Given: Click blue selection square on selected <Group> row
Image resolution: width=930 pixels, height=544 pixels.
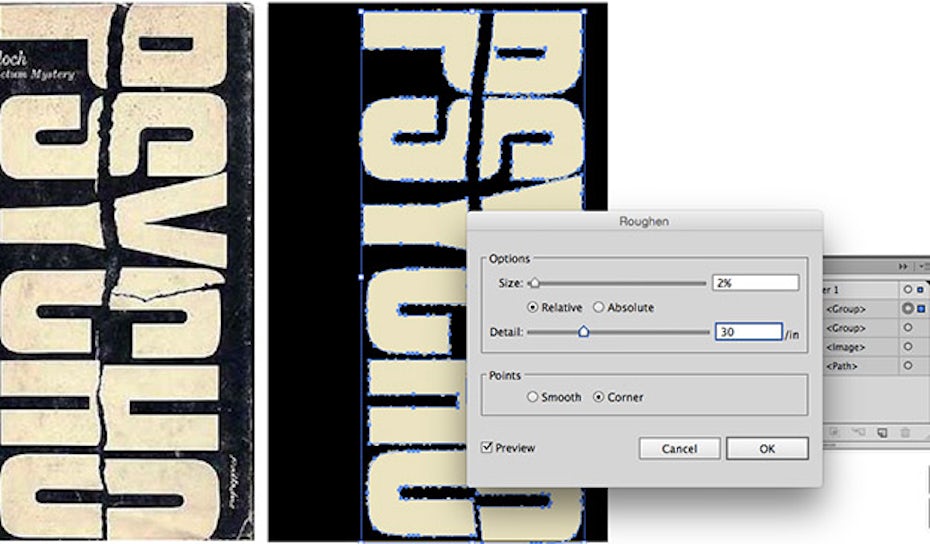Looking at the screenshot, I should click(x=921, y=308).
